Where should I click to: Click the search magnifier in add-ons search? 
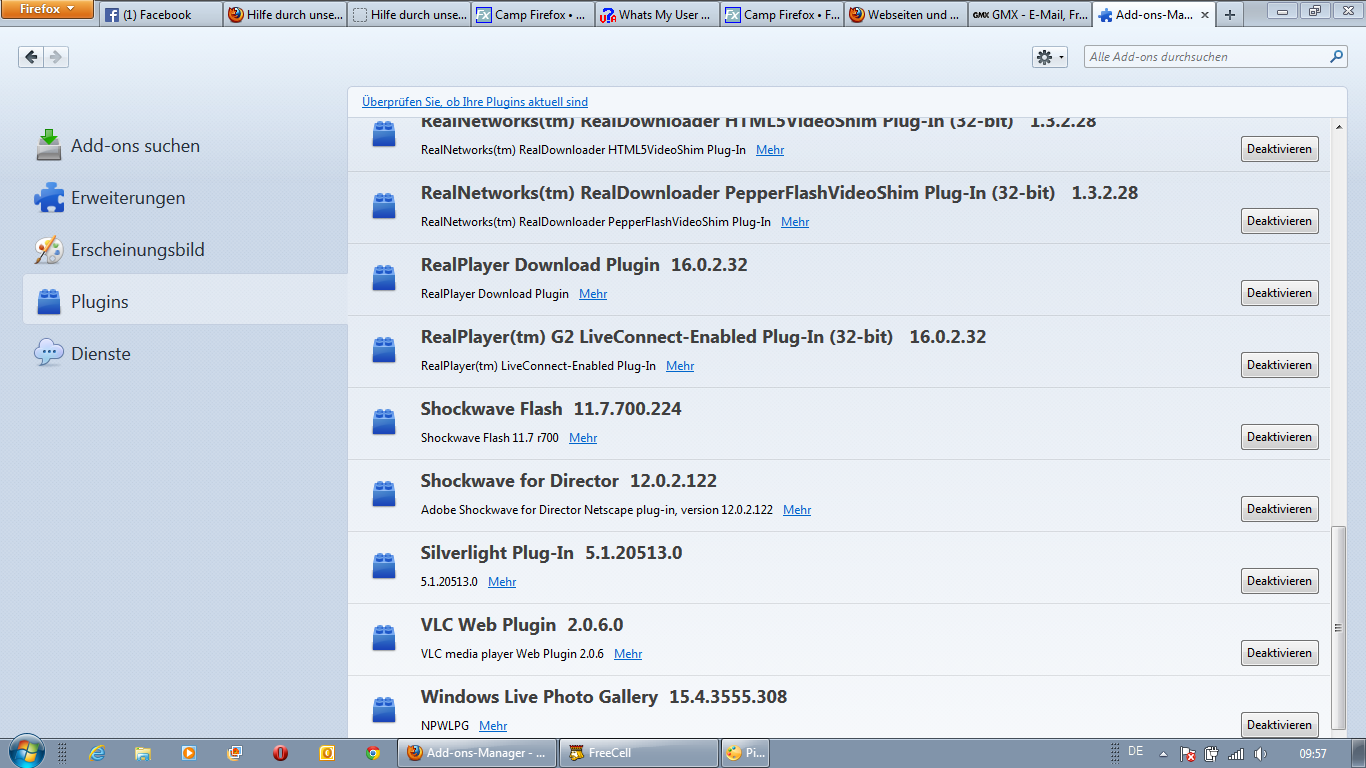[1336, 57]
